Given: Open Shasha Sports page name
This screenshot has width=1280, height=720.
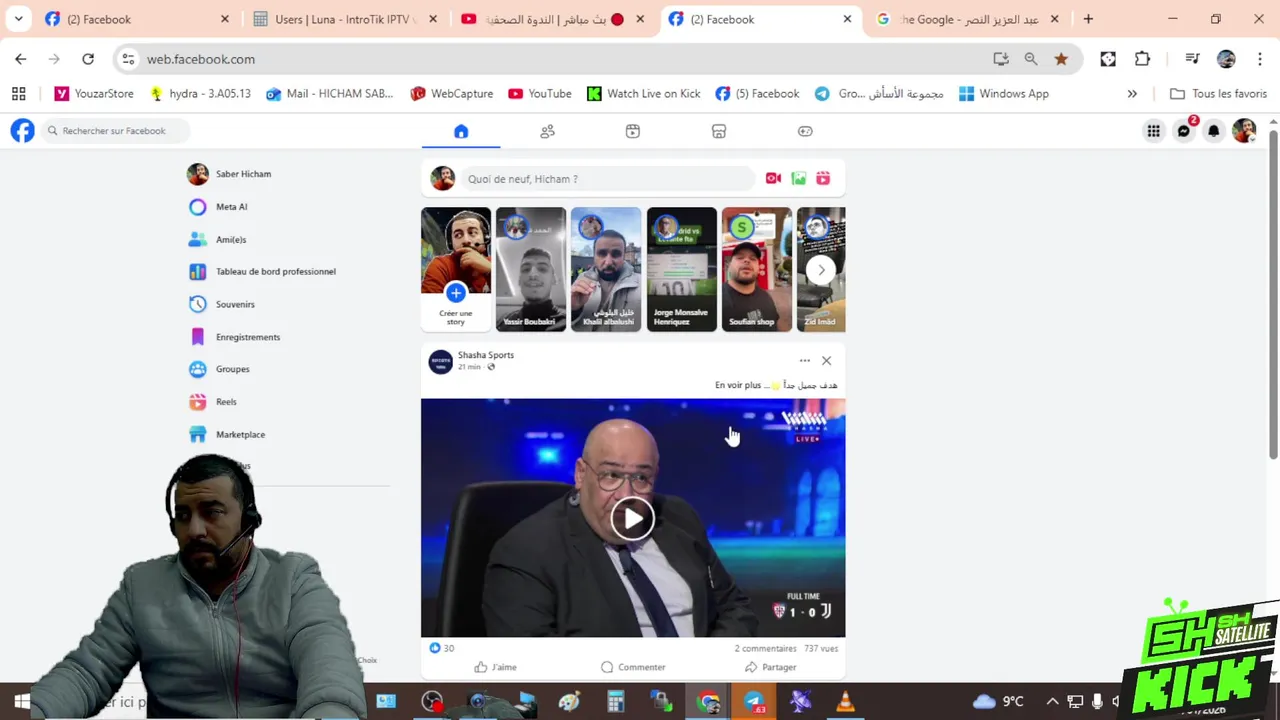Looking at the screenshot, I should (x=486, y=355).
